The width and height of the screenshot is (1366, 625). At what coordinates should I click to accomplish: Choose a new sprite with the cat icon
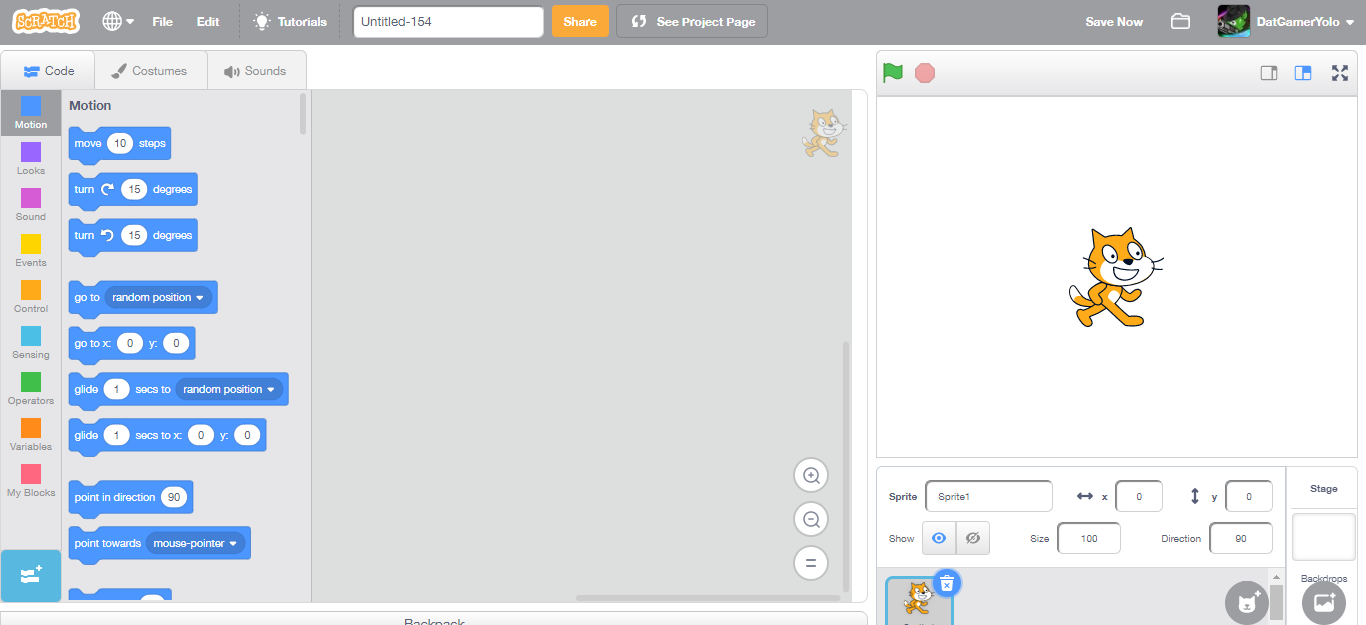(1247, 602)
